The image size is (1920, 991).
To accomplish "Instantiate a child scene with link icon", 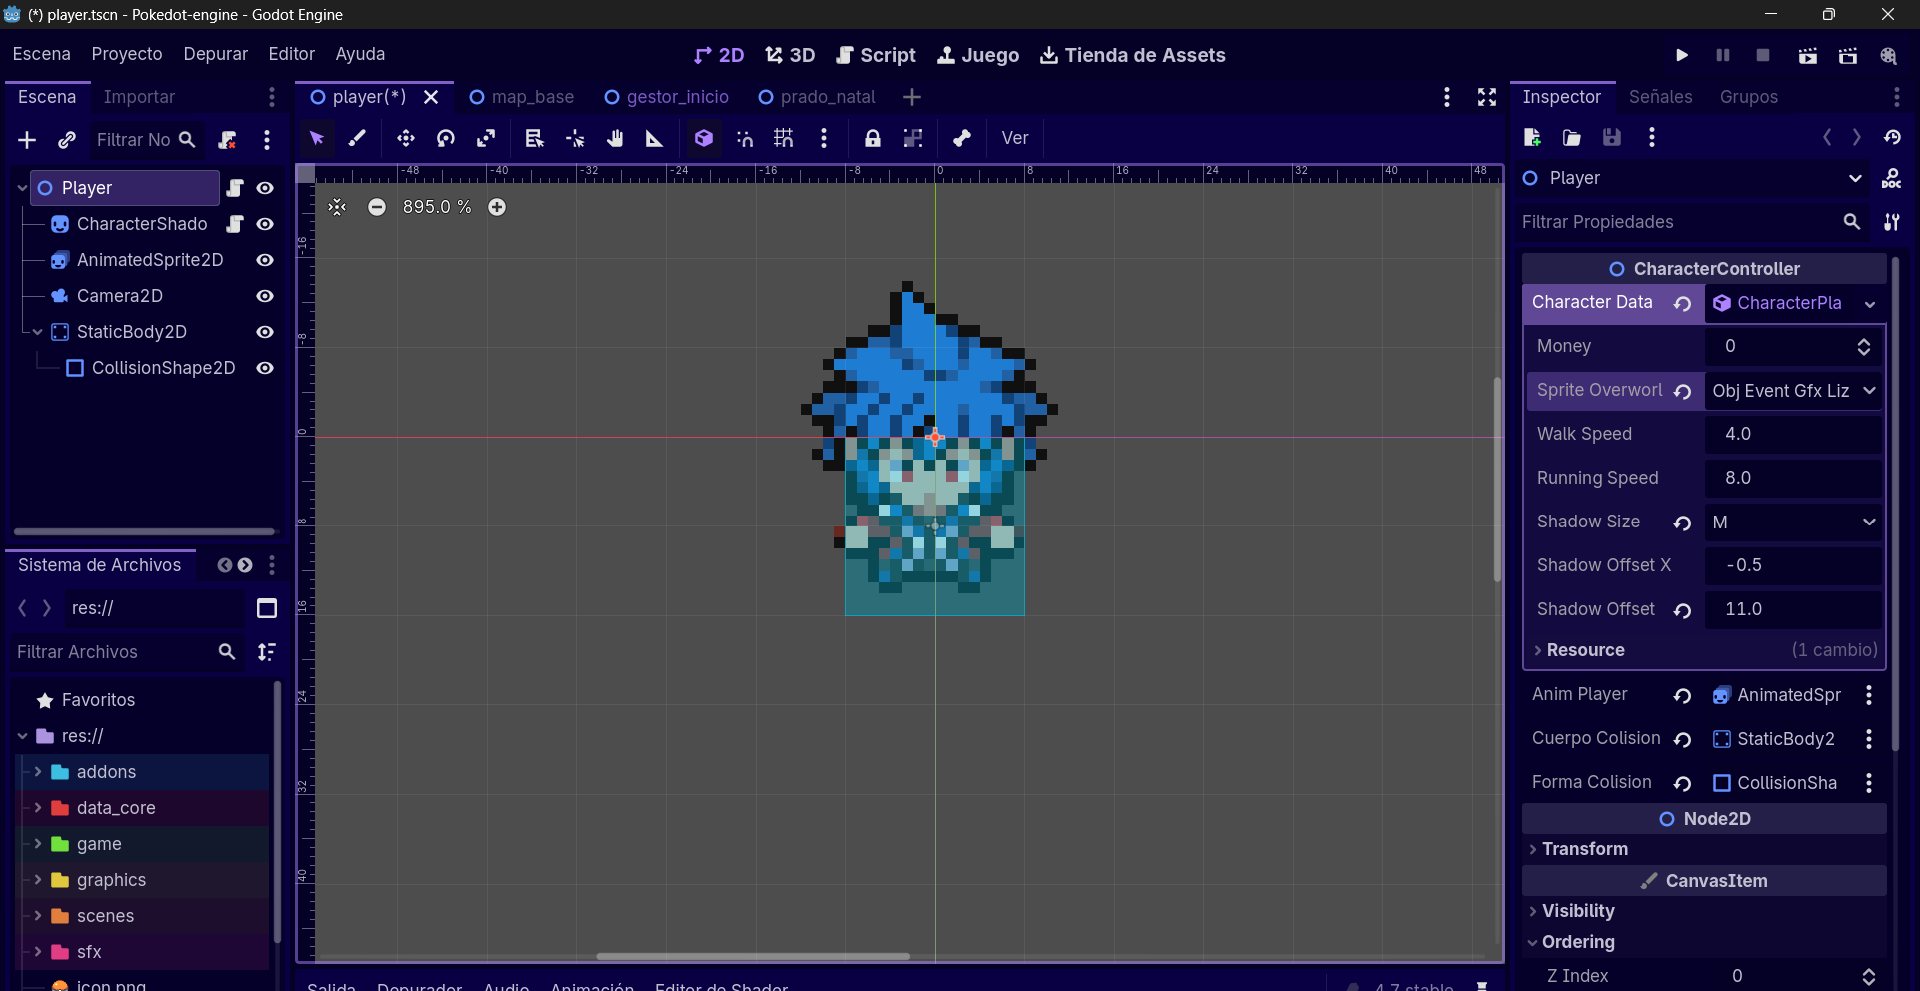I will point(67,140).
